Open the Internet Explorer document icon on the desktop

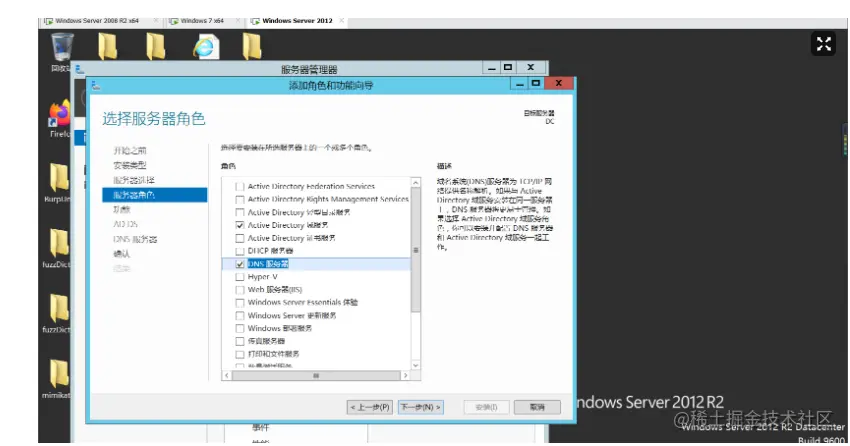click(x=206, y=47)
